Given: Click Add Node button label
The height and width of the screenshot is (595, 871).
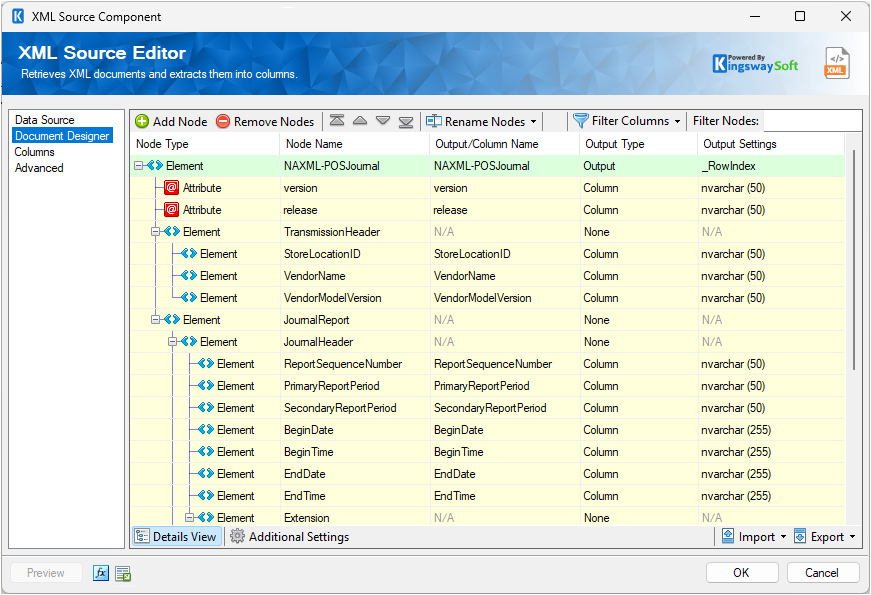Looking at the screenshot, I should pos(180,121).
